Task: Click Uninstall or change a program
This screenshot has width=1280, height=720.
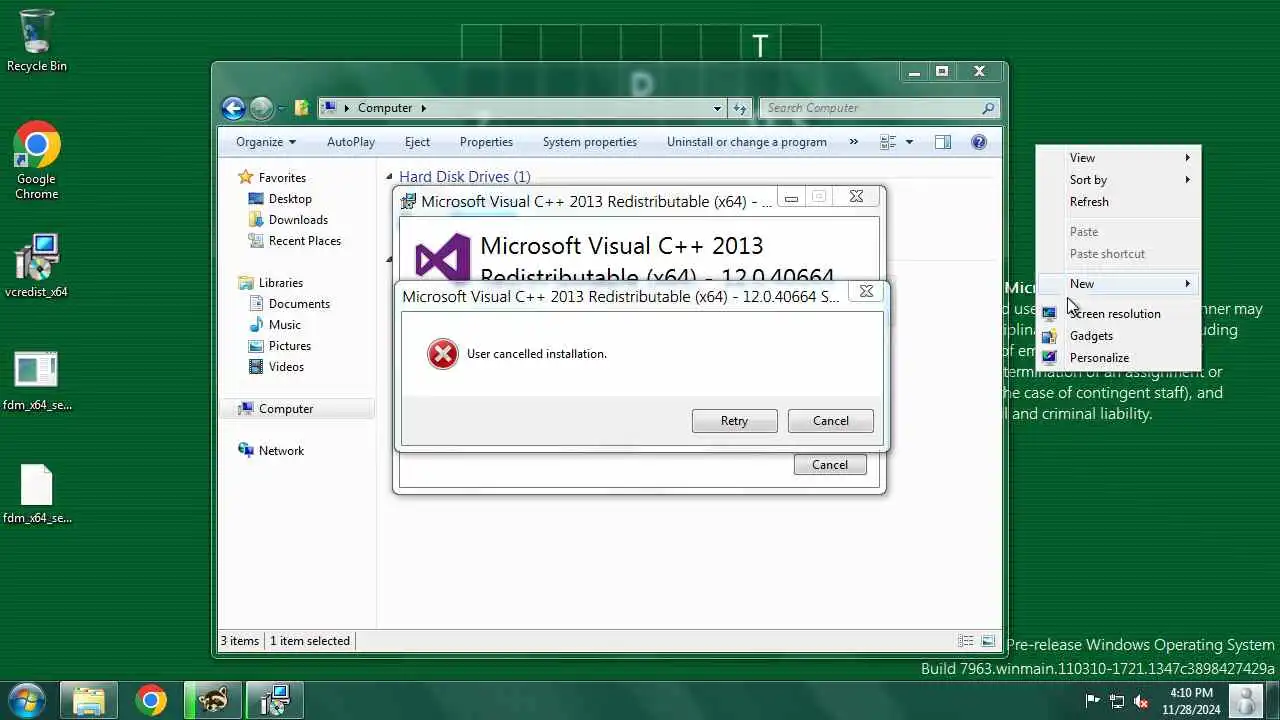Action: tap(746, 142)
